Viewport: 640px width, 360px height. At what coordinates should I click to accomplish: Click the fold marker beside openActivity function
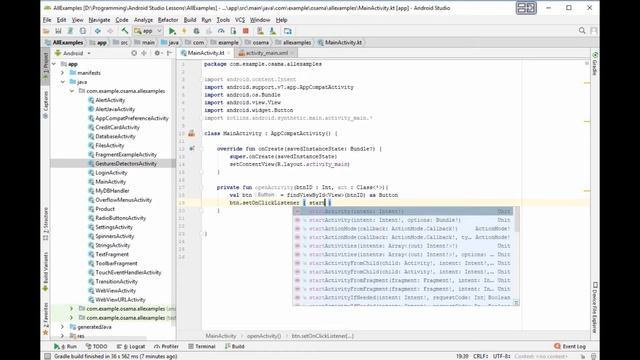tap(202, 187)
